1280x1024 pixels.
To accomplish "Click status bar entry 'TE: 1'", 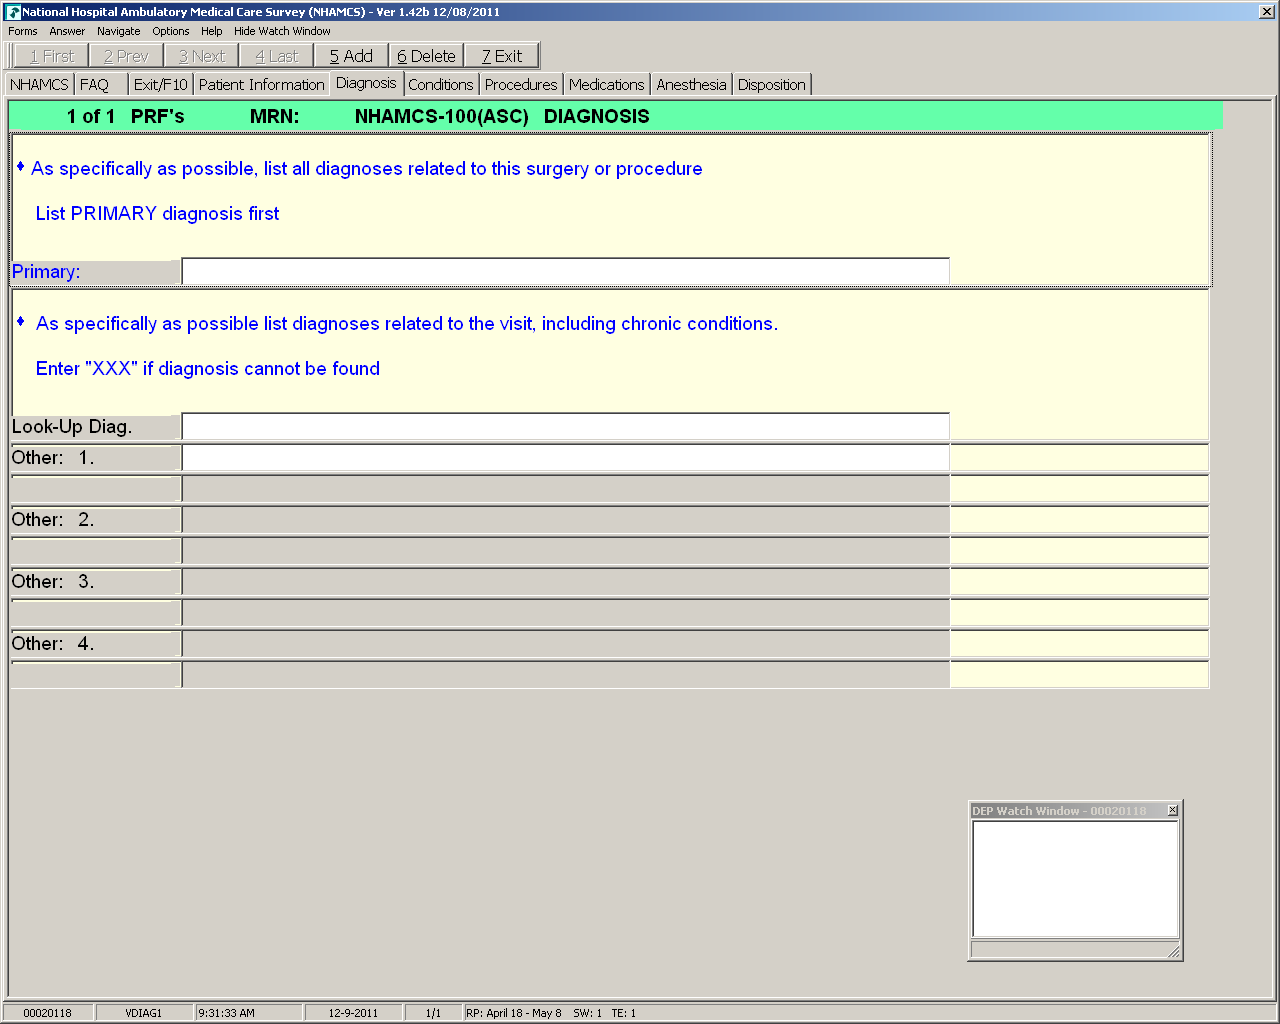I will click(x=624, y=1013).
